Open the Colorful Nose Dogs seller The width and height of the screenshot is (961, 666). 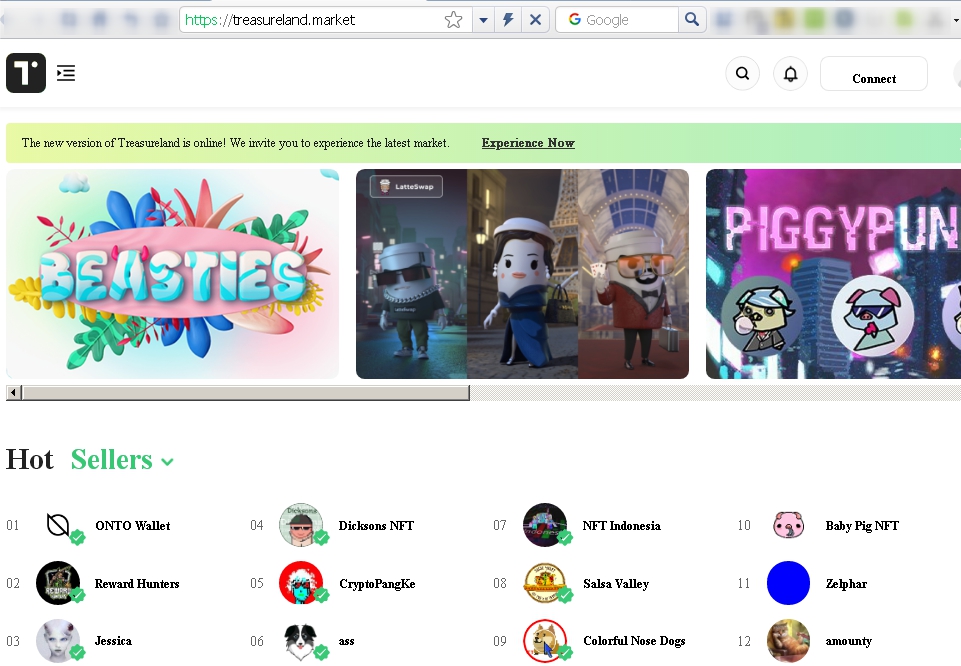pyautogui.click(x=633, y=641)
